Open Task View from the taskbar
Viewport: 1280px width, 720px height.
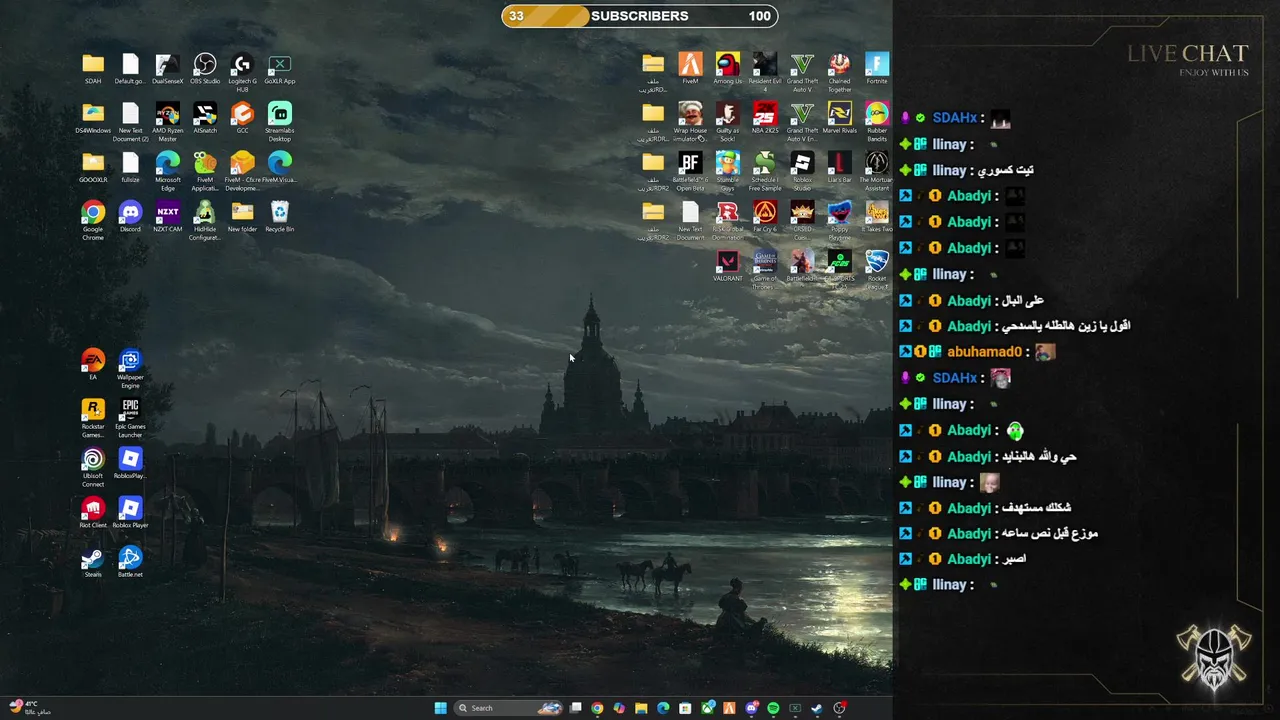click(x=576, y=708)
